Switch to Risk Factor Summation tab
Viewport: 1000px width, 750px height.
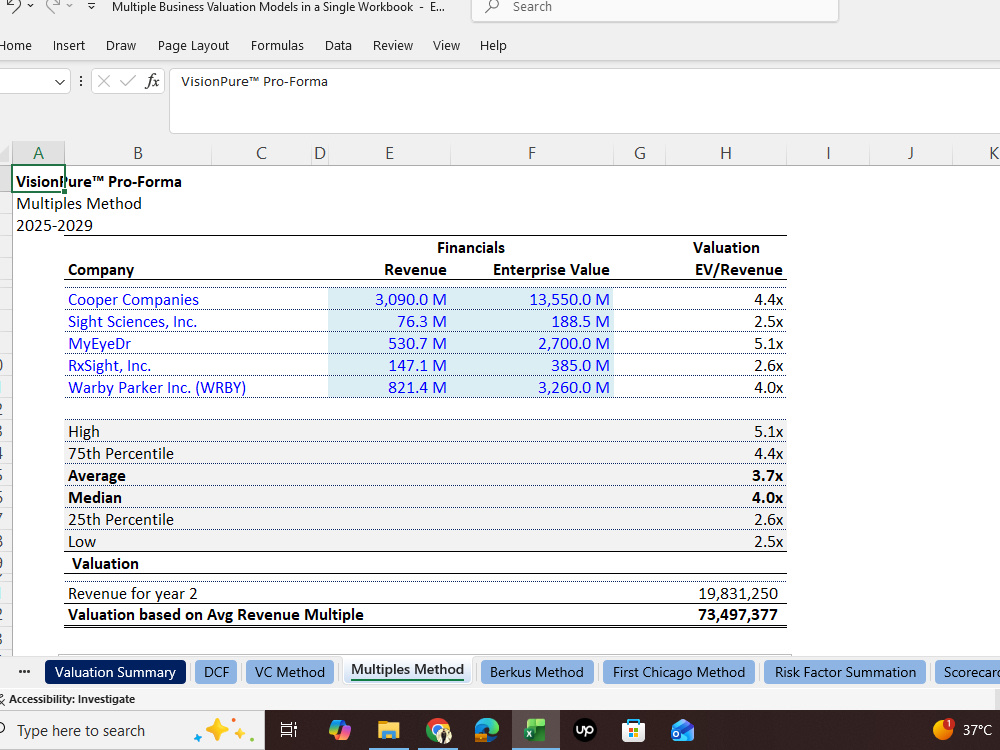pyautogui.click(x=845, y=672)
